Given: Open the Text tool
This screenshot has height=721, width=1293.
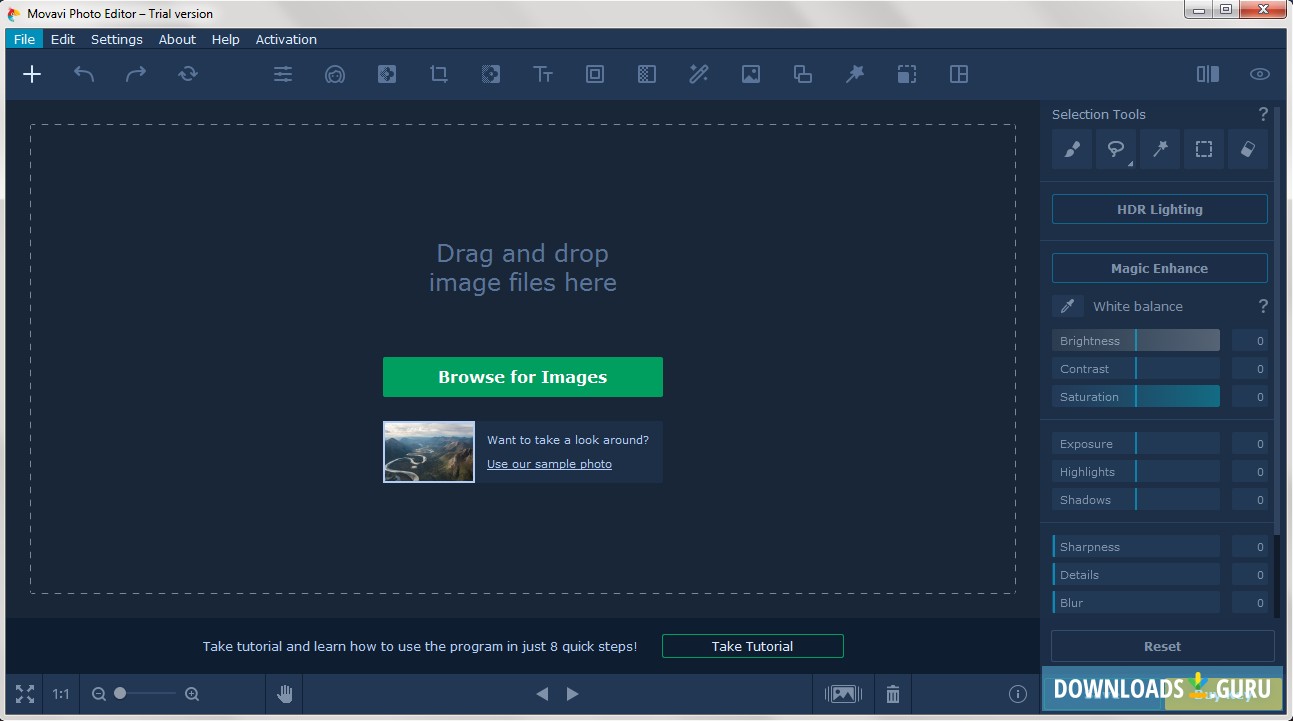Looking at the screenshot, I should [543, 74].
